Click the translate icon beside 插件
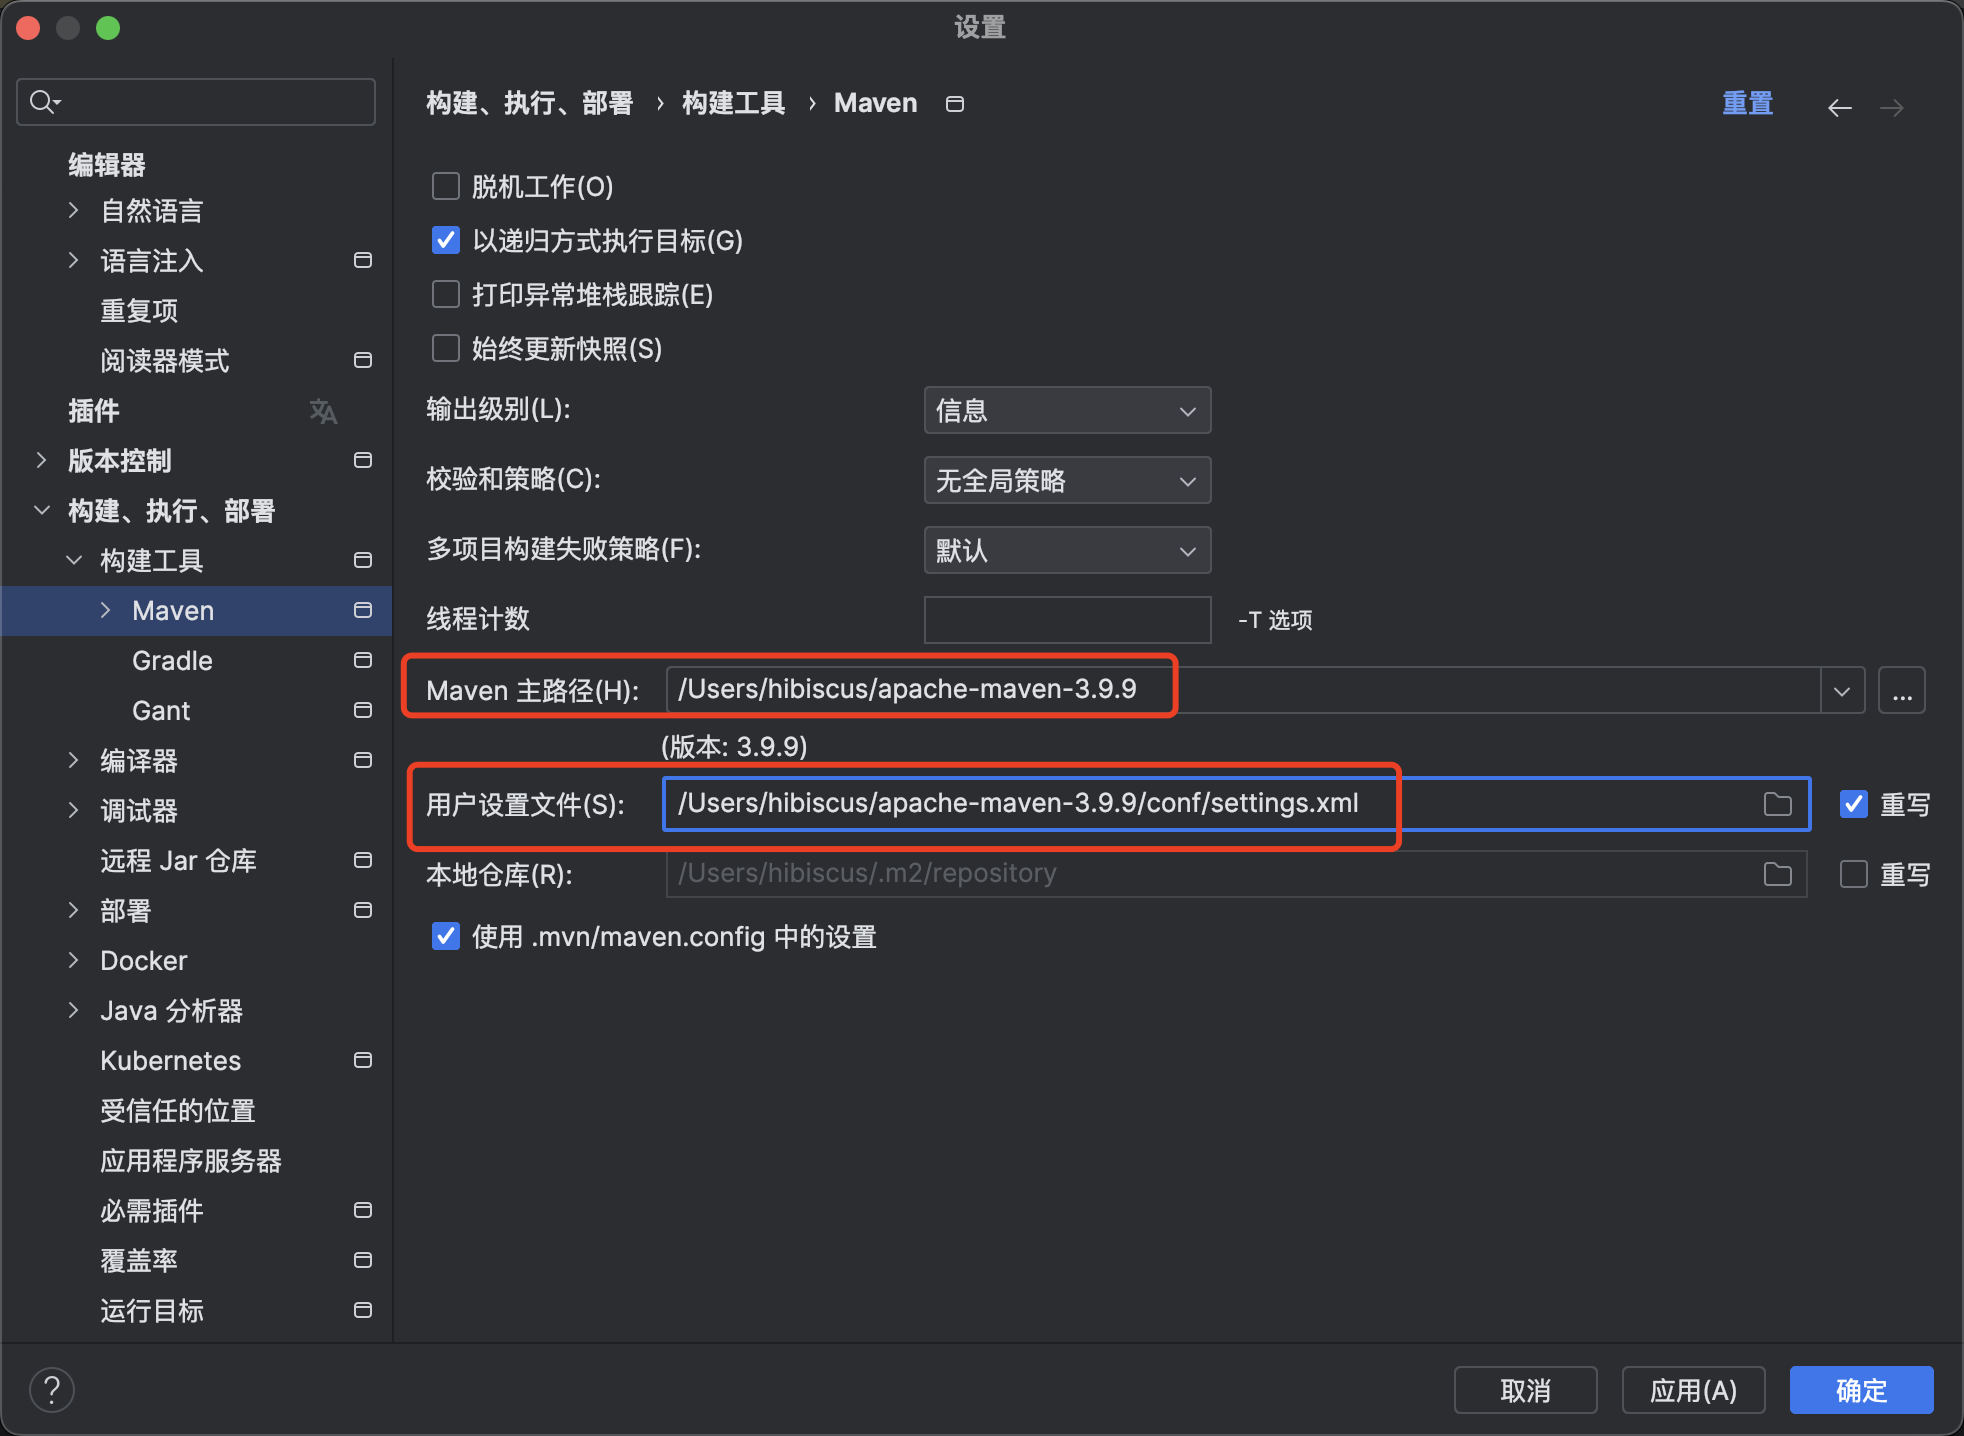 [322, 411]
